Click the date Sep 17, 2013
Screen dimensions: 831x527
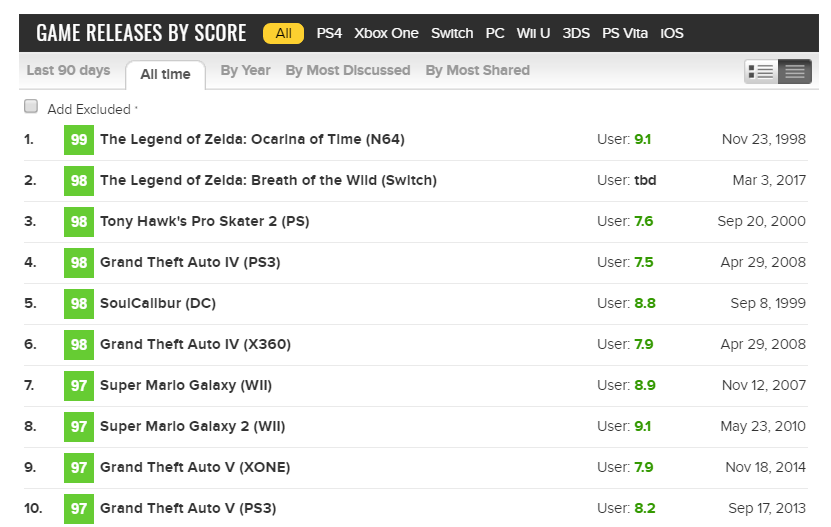click(x=767, y=508)
